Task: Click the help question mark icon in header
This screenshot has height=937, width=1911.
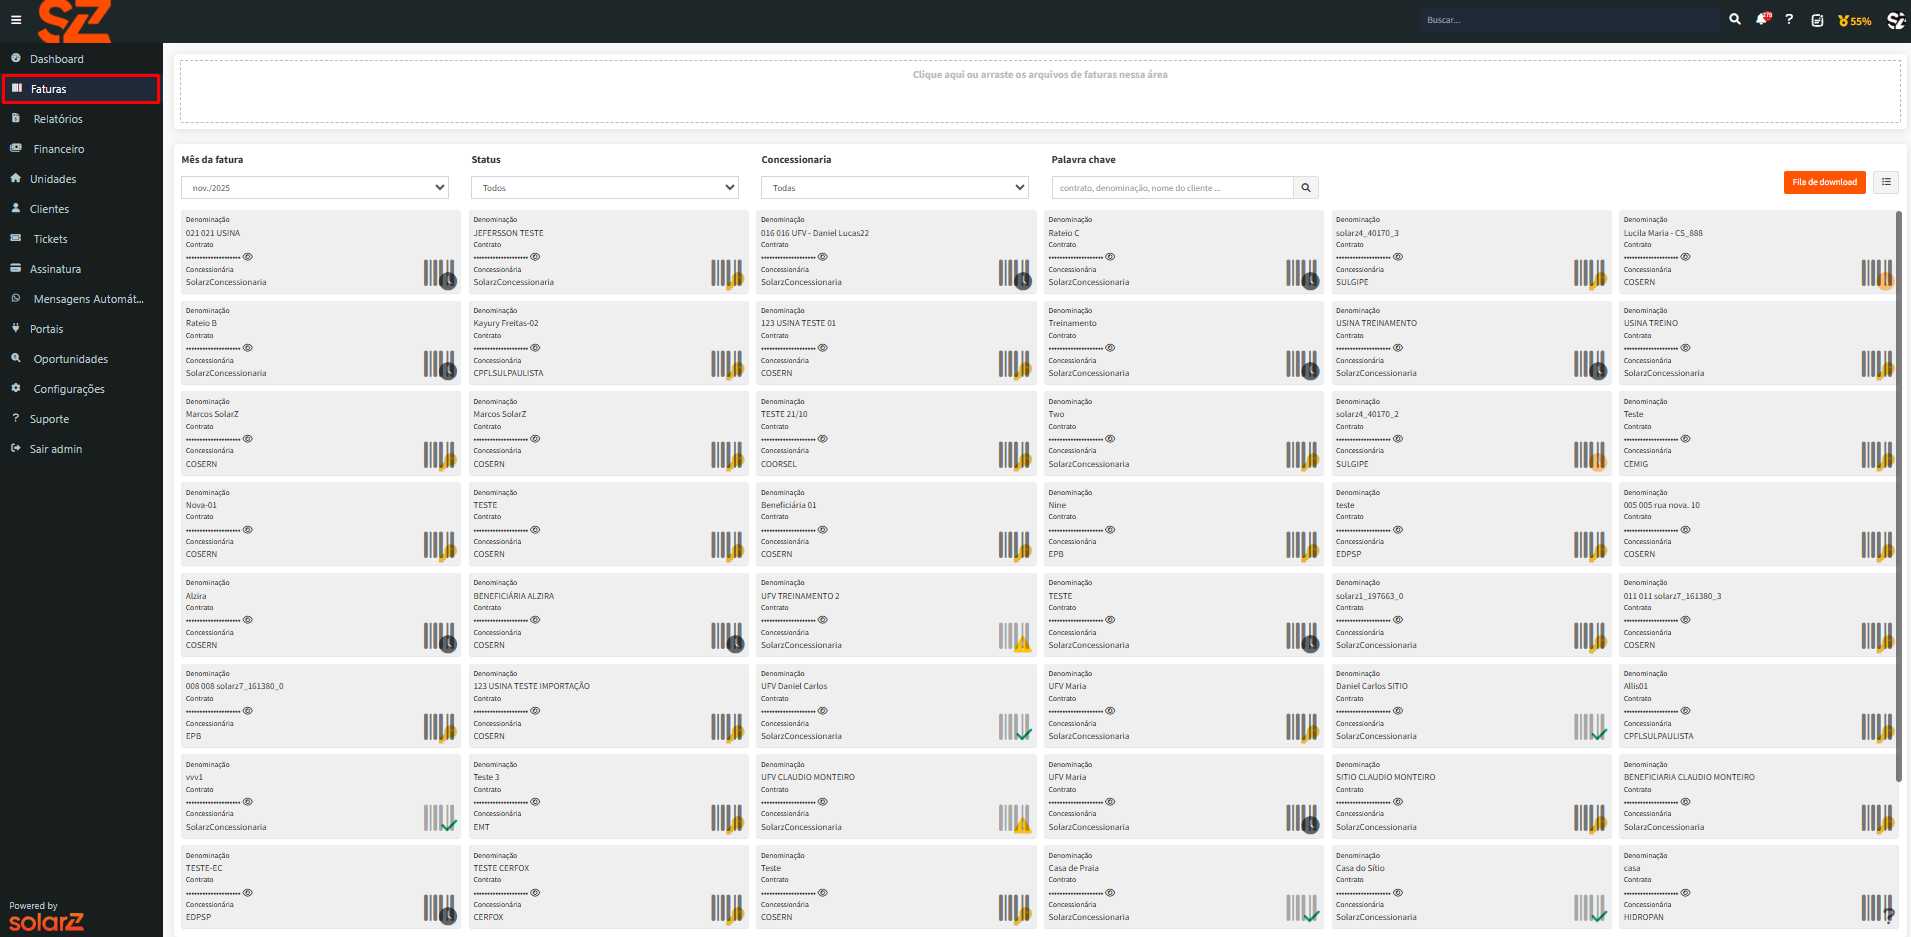Action: click(1789, 20)
